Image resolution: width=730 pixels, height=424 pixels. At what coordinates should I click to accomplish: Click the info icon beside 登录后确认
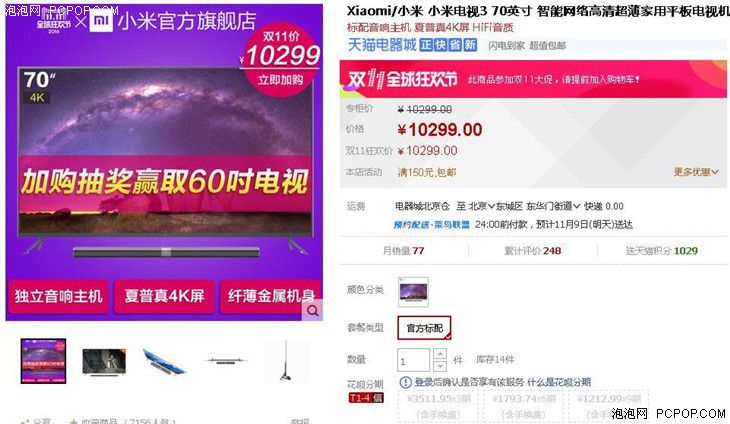406,382
